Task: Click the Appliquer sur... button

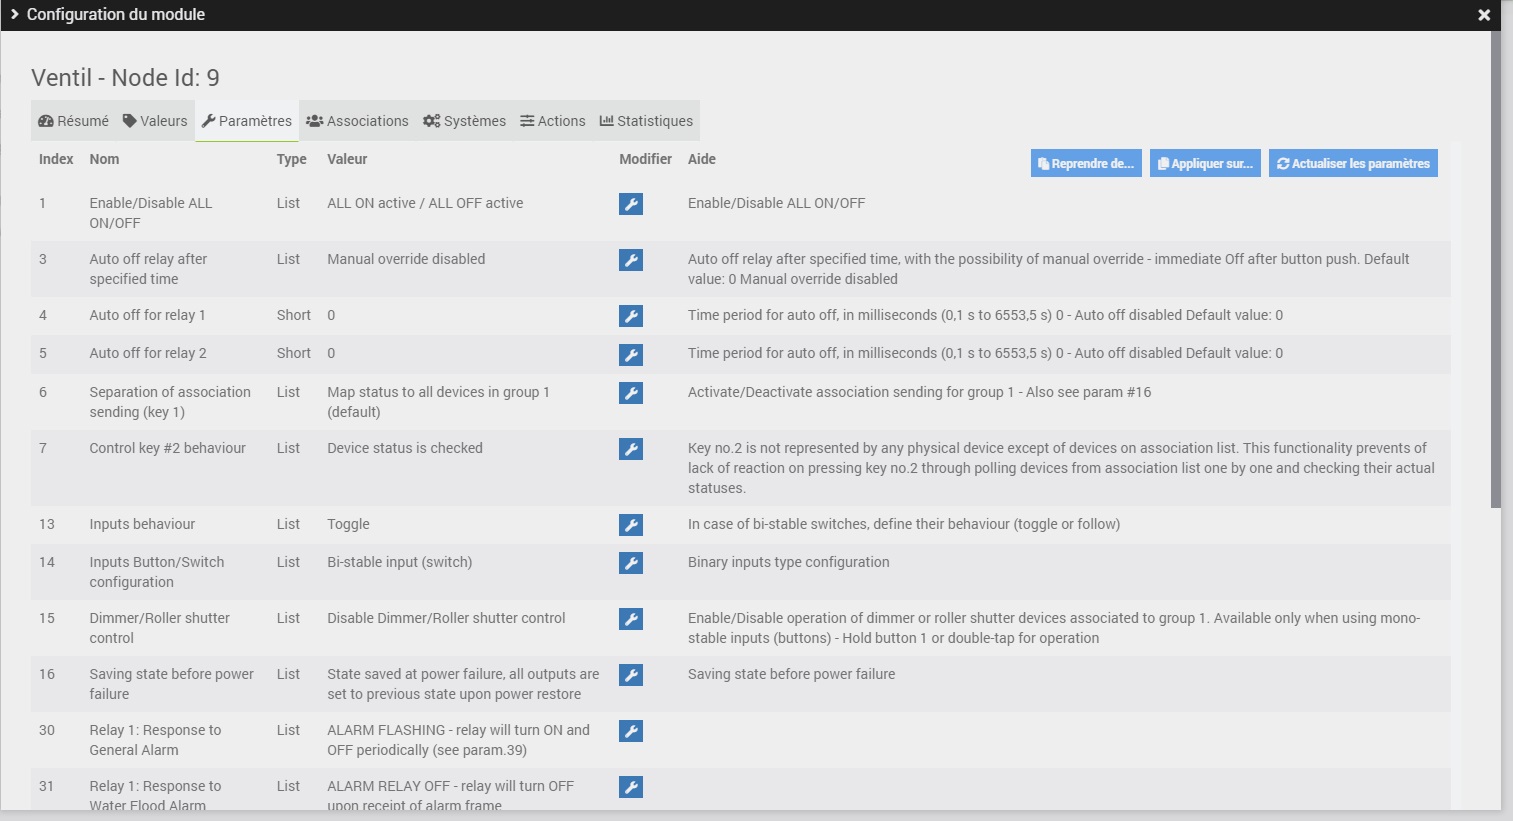Action: tap(1205, 163)
